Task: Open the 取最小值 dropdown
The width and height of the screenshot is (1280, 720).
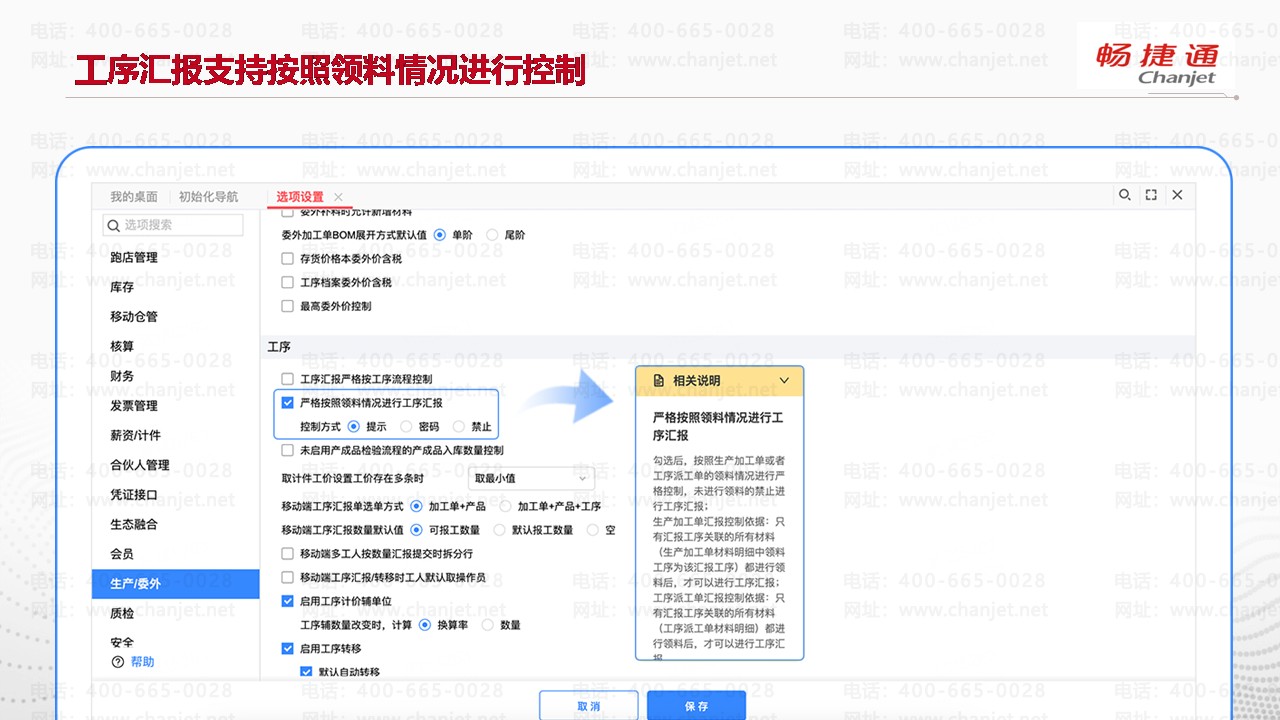Action: 533,478
